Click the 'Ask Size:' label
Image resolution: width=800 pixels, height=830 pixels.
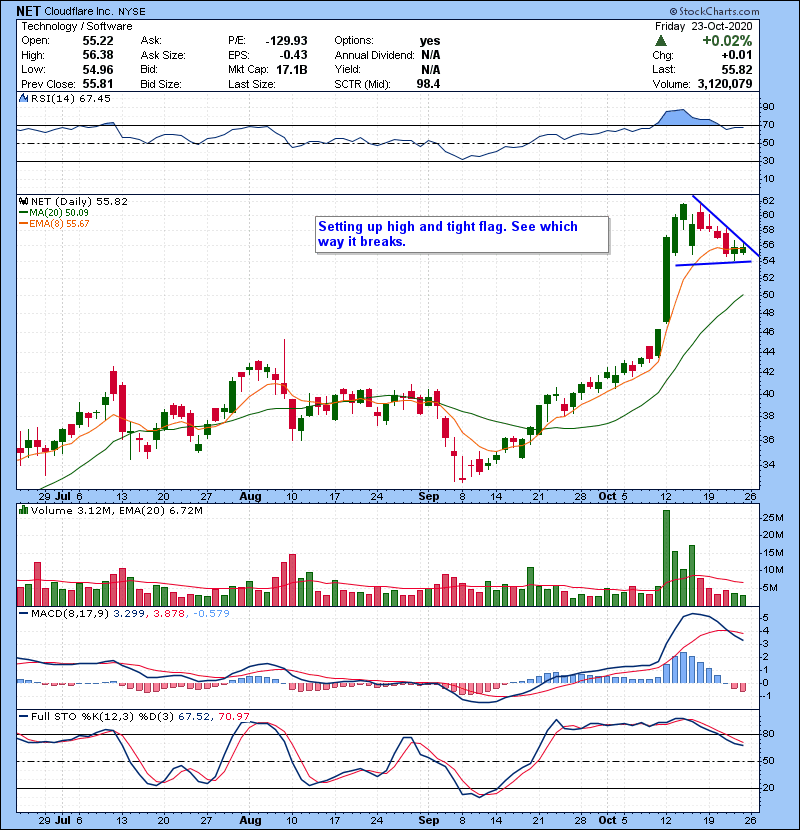163,55
